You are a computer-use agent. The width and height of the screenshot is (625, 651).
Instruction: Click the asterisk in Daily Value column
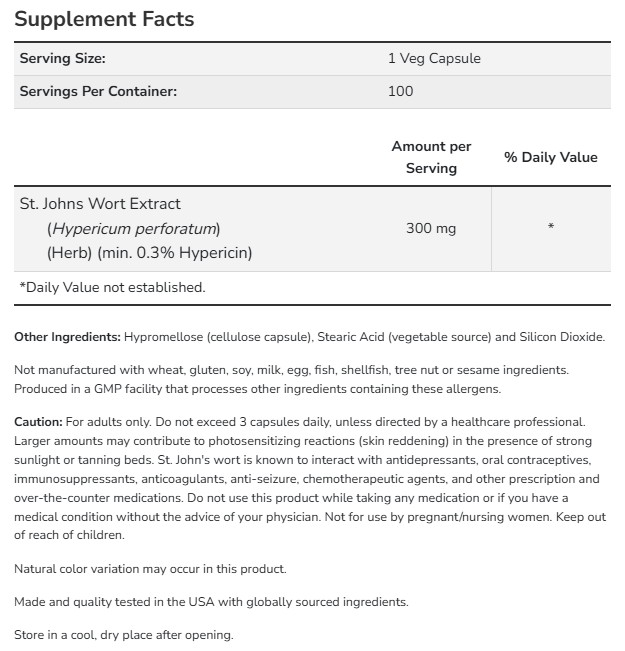(x=551, y=228)
